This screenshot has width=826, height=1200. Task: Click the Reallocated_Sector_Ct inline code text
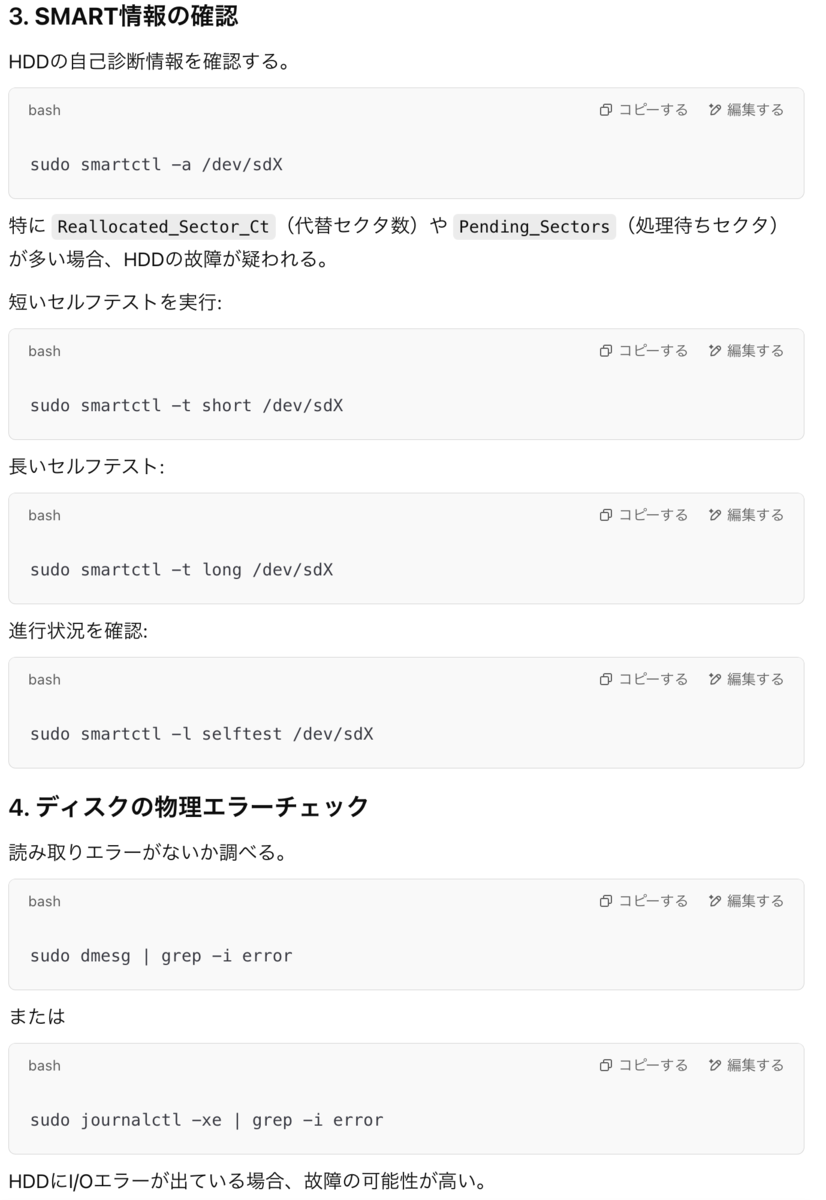(x=164, y=226)
